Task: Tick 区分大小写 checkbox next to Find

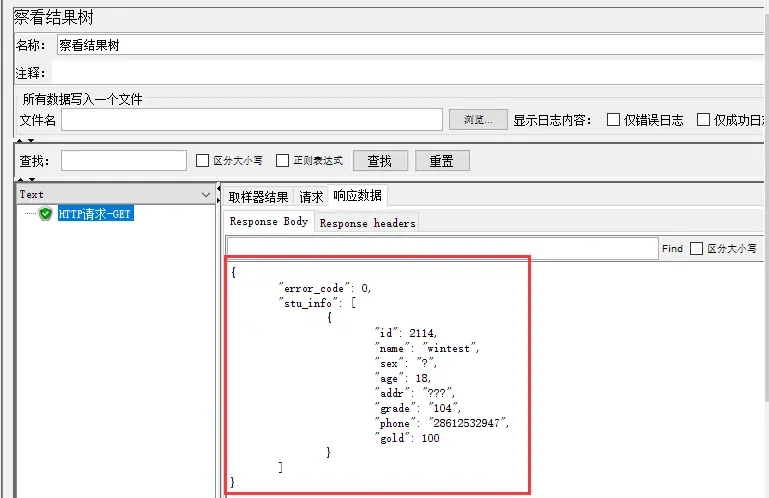Action: click(696, 249)
